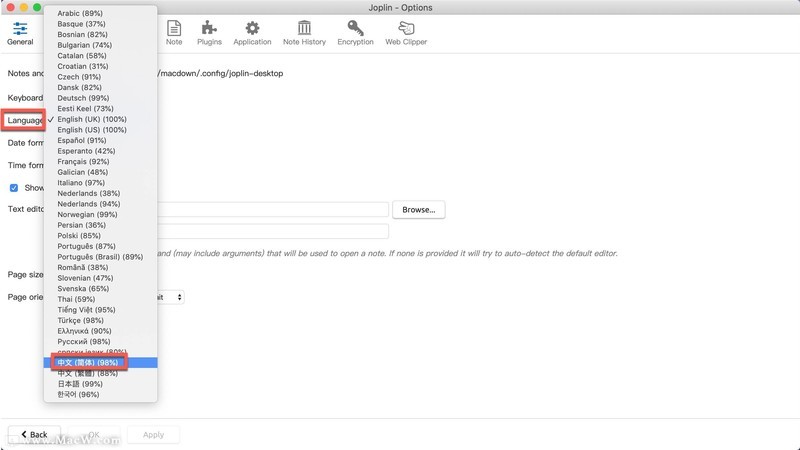Open the page orientation dropdown arrows
This screenshot has height=450, width=800.
coord(179,297)
